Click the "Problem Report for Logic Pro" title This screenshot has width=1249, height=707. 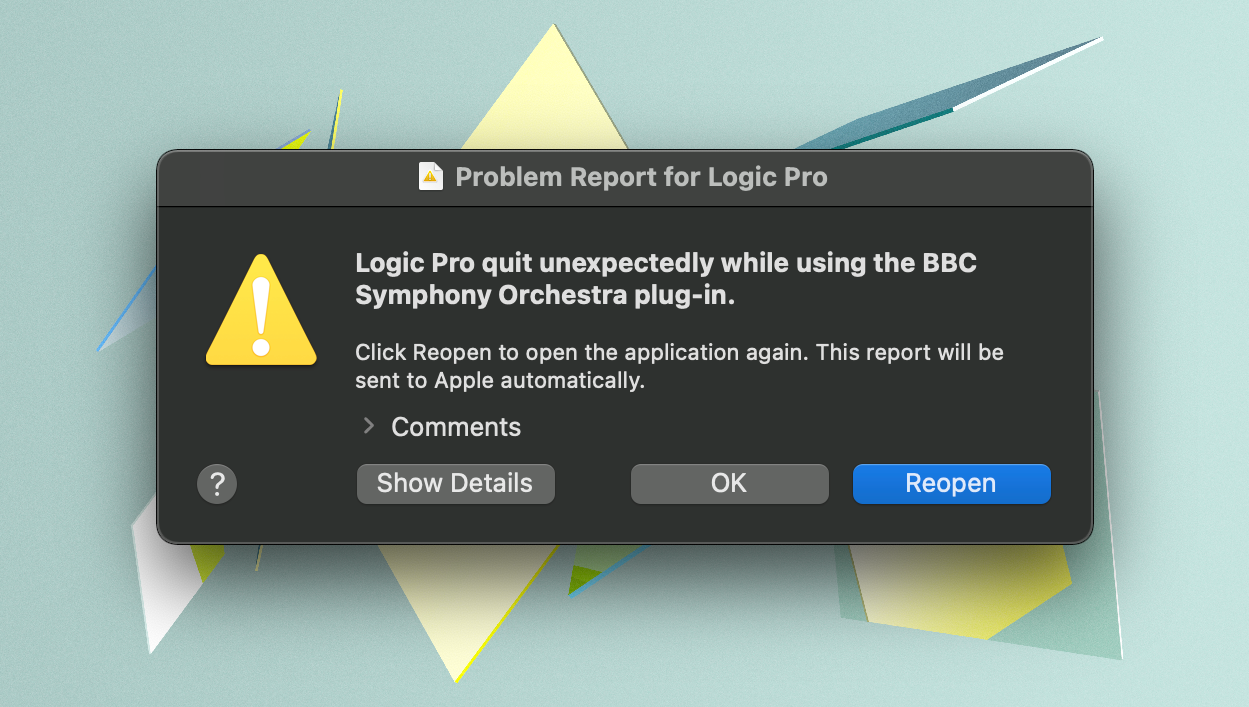pos(641,177)
